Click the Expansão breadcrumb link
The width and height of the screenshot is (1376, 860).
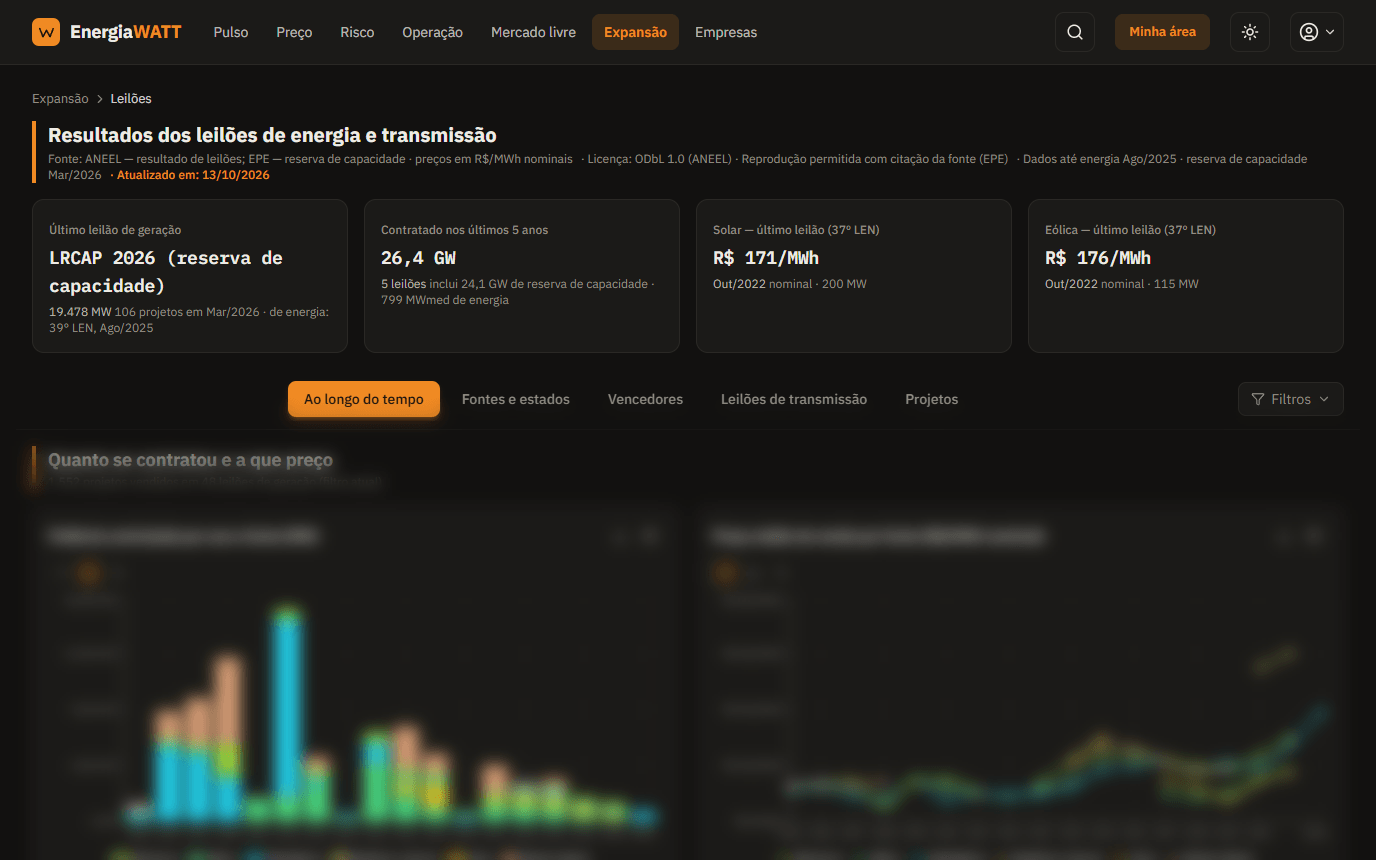pos(60,99)
